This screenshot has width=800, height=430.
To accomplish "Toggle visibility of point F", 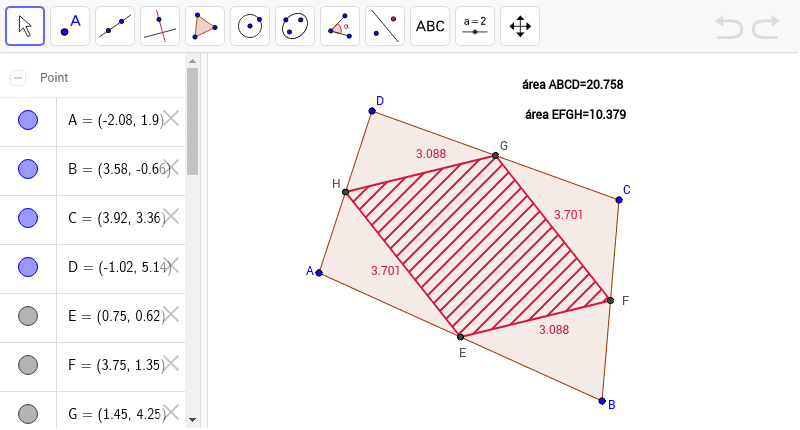I will (28, 365).
